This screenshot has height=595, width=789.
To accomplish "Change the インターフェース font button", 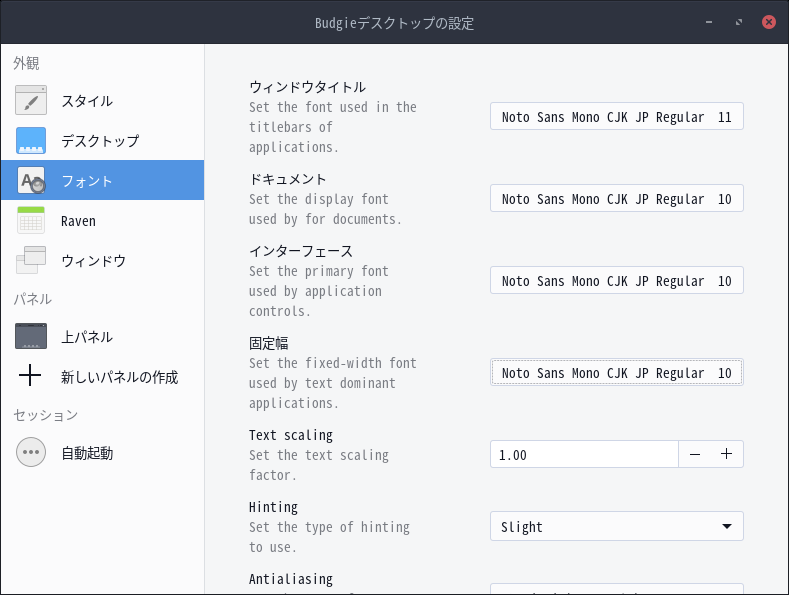I will coord(616,280).
